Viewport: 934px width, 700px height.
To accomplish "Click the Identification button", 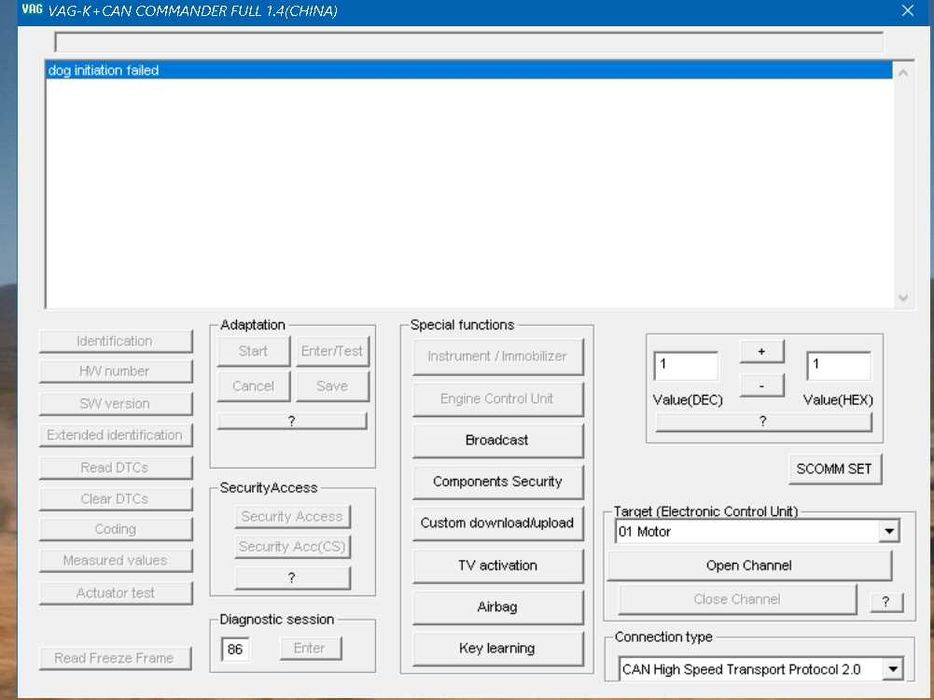I will [x=116, y=341].
